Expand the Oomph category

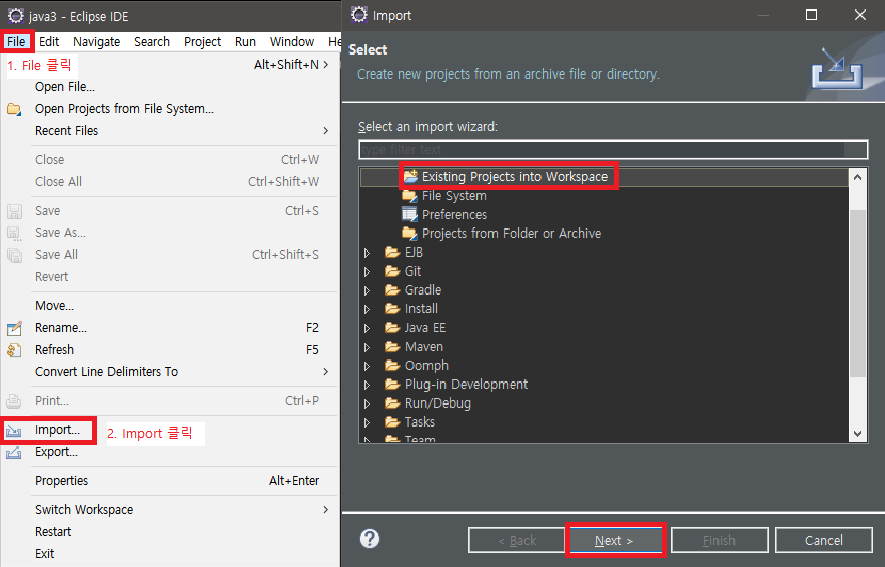(367, 366)
